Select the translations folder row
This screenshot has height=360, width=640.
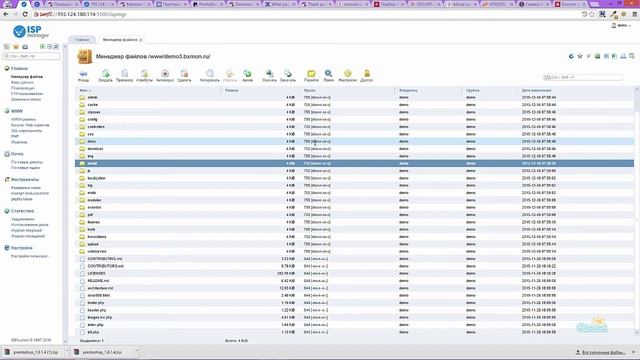point(354,237)
